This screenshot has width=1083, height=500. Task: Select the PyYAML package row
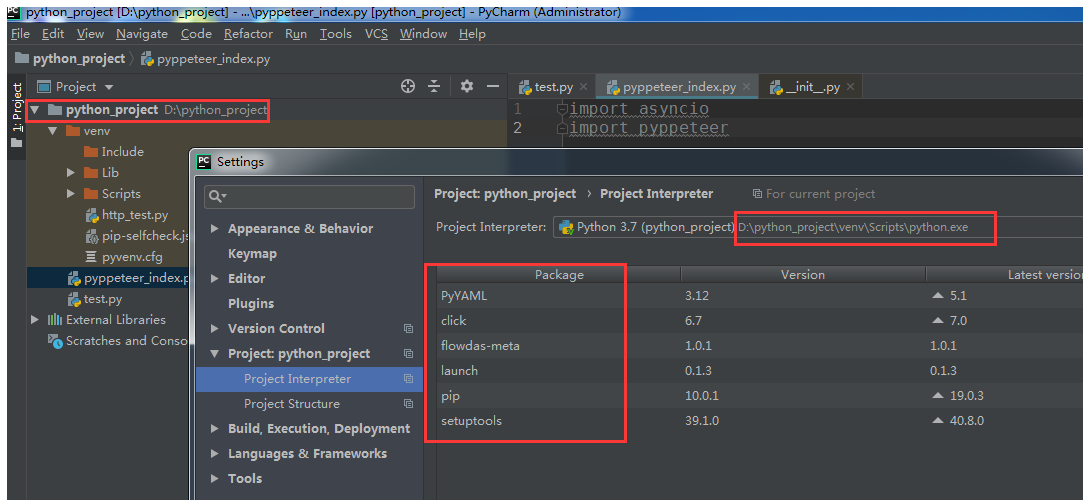click(760, 296)
